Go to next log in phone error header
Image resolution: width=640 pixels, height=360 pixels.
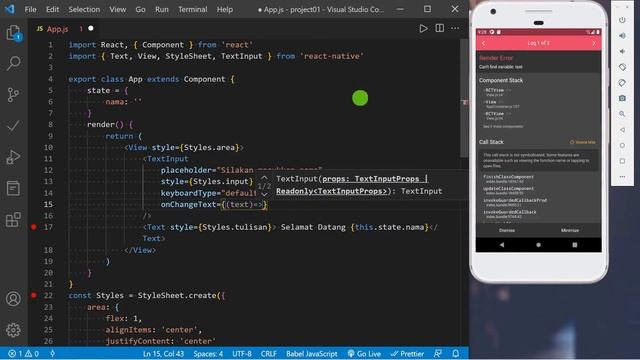pos(593,43)
